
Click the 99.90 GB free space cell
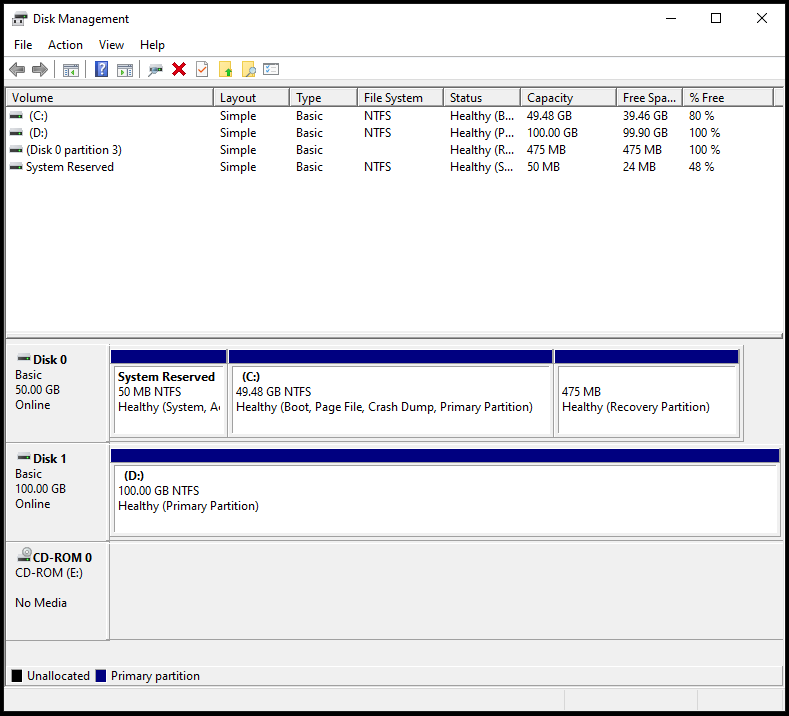point(645,133)
